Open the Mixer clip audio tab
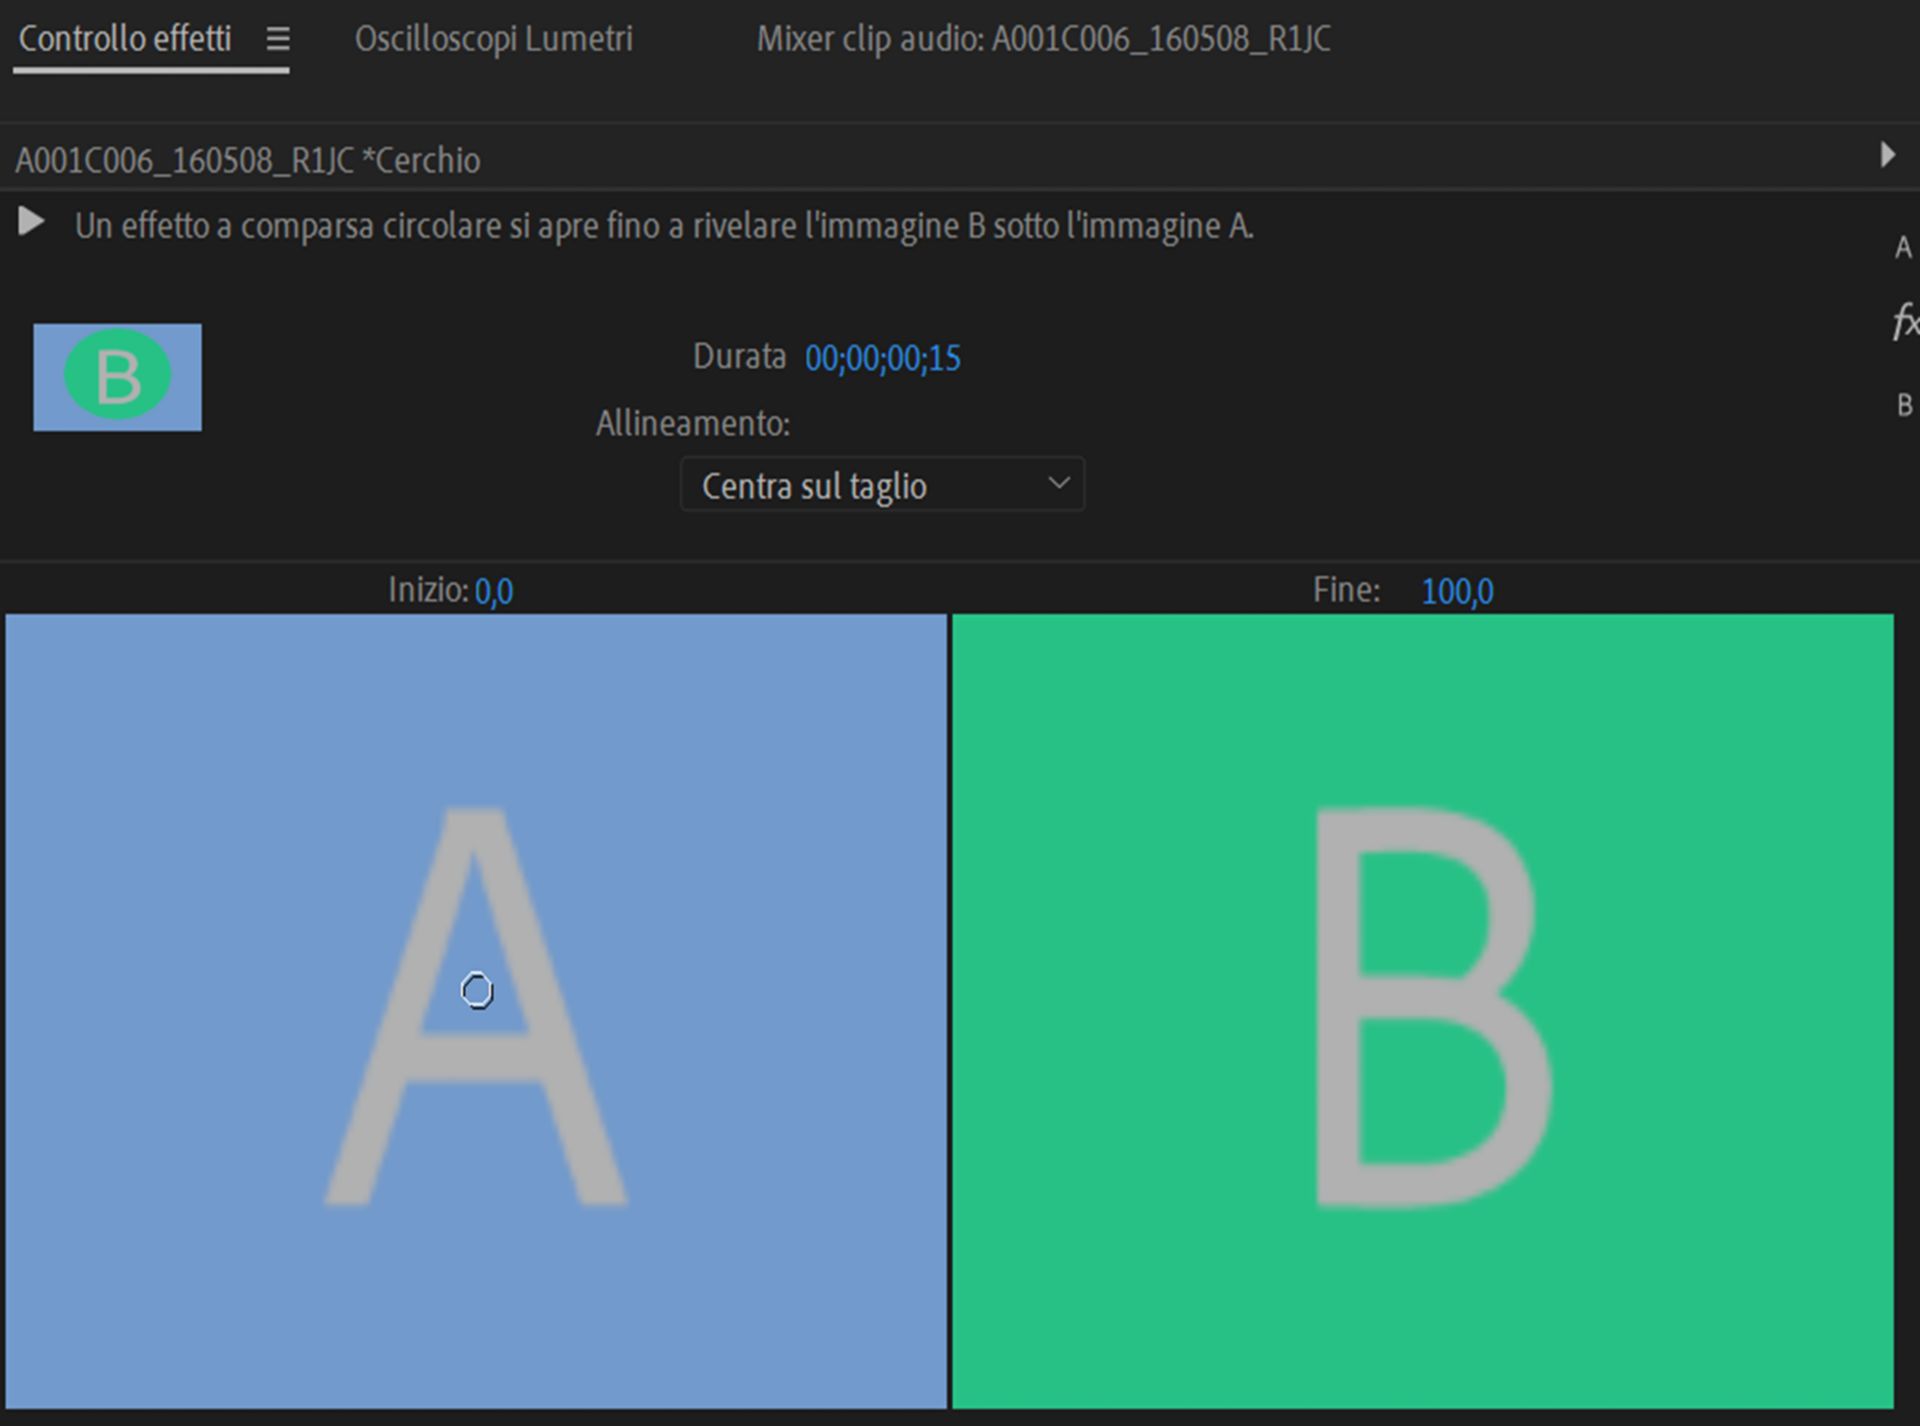 point(1042,39)
